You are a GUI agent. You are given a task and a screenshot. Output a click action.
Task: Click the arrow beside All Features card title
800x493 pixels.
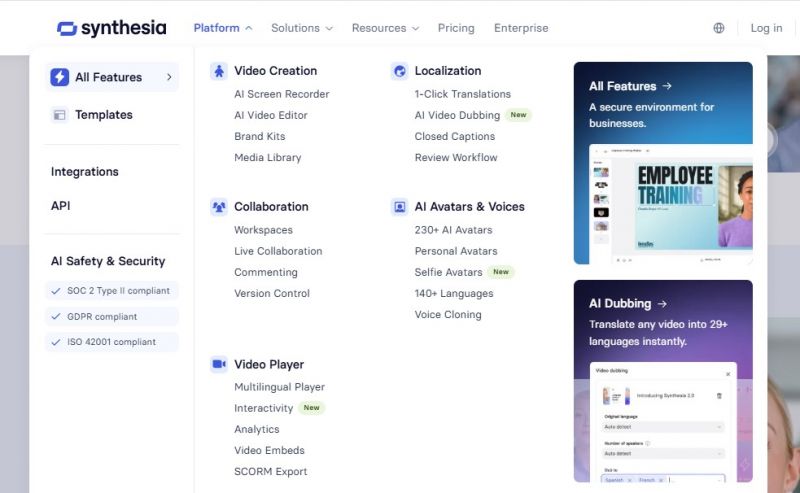667,86
